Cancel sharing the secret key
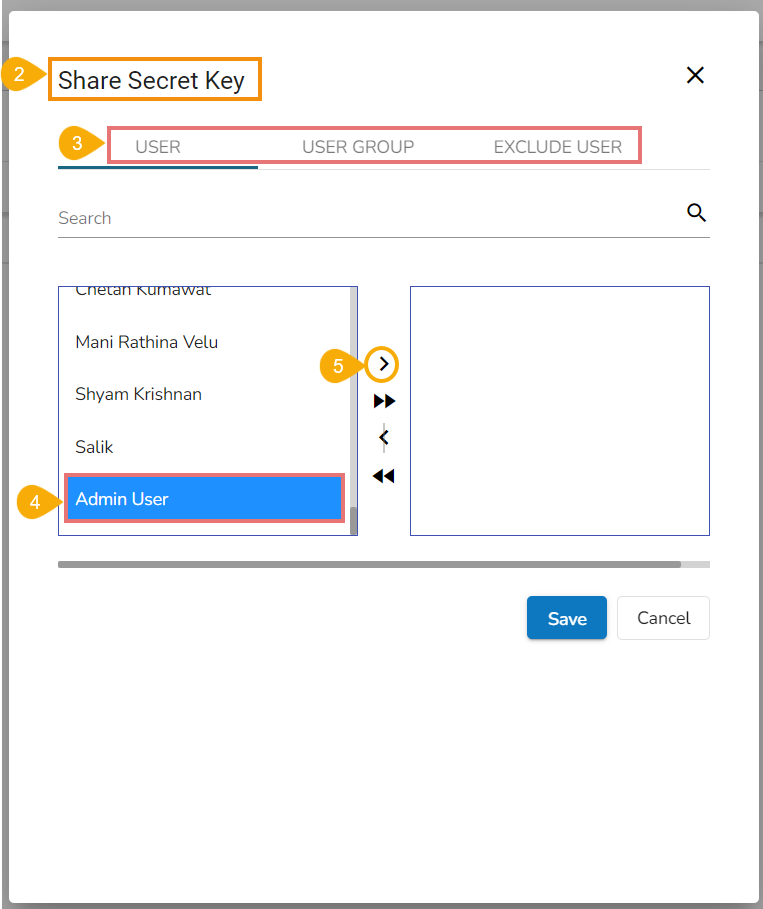Screen dimensions: 763x909 (x=663, y=618)
